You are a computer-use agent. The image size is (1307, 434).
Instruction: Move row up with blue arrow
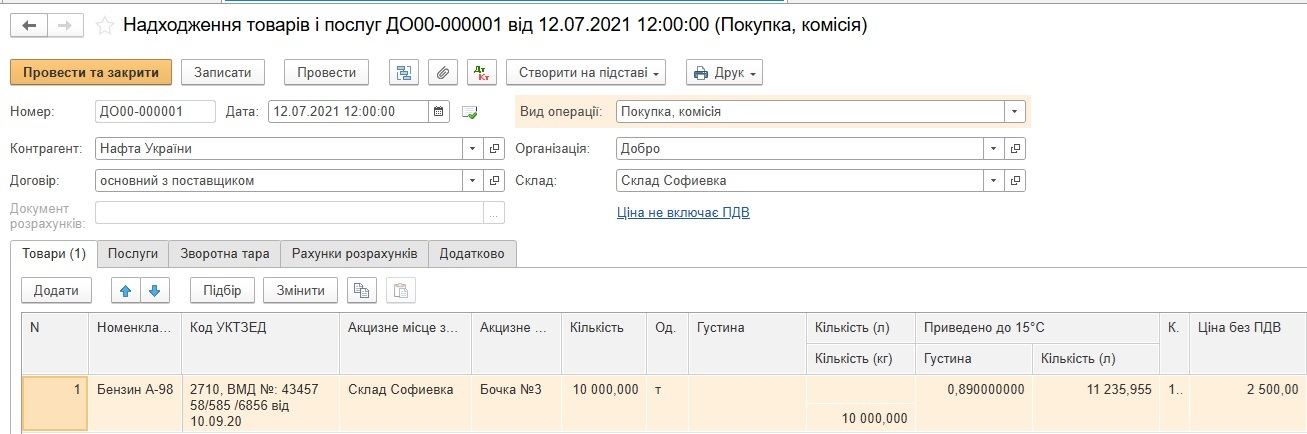(x=126, y=291)
